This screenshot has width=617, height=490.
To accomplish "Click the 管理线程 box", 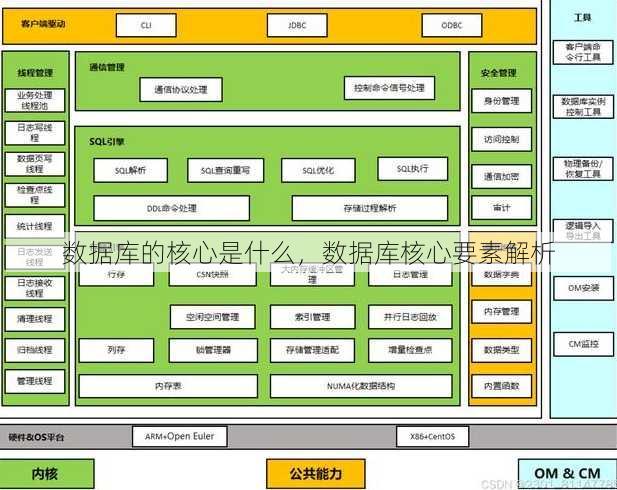I will pos(35,381).
